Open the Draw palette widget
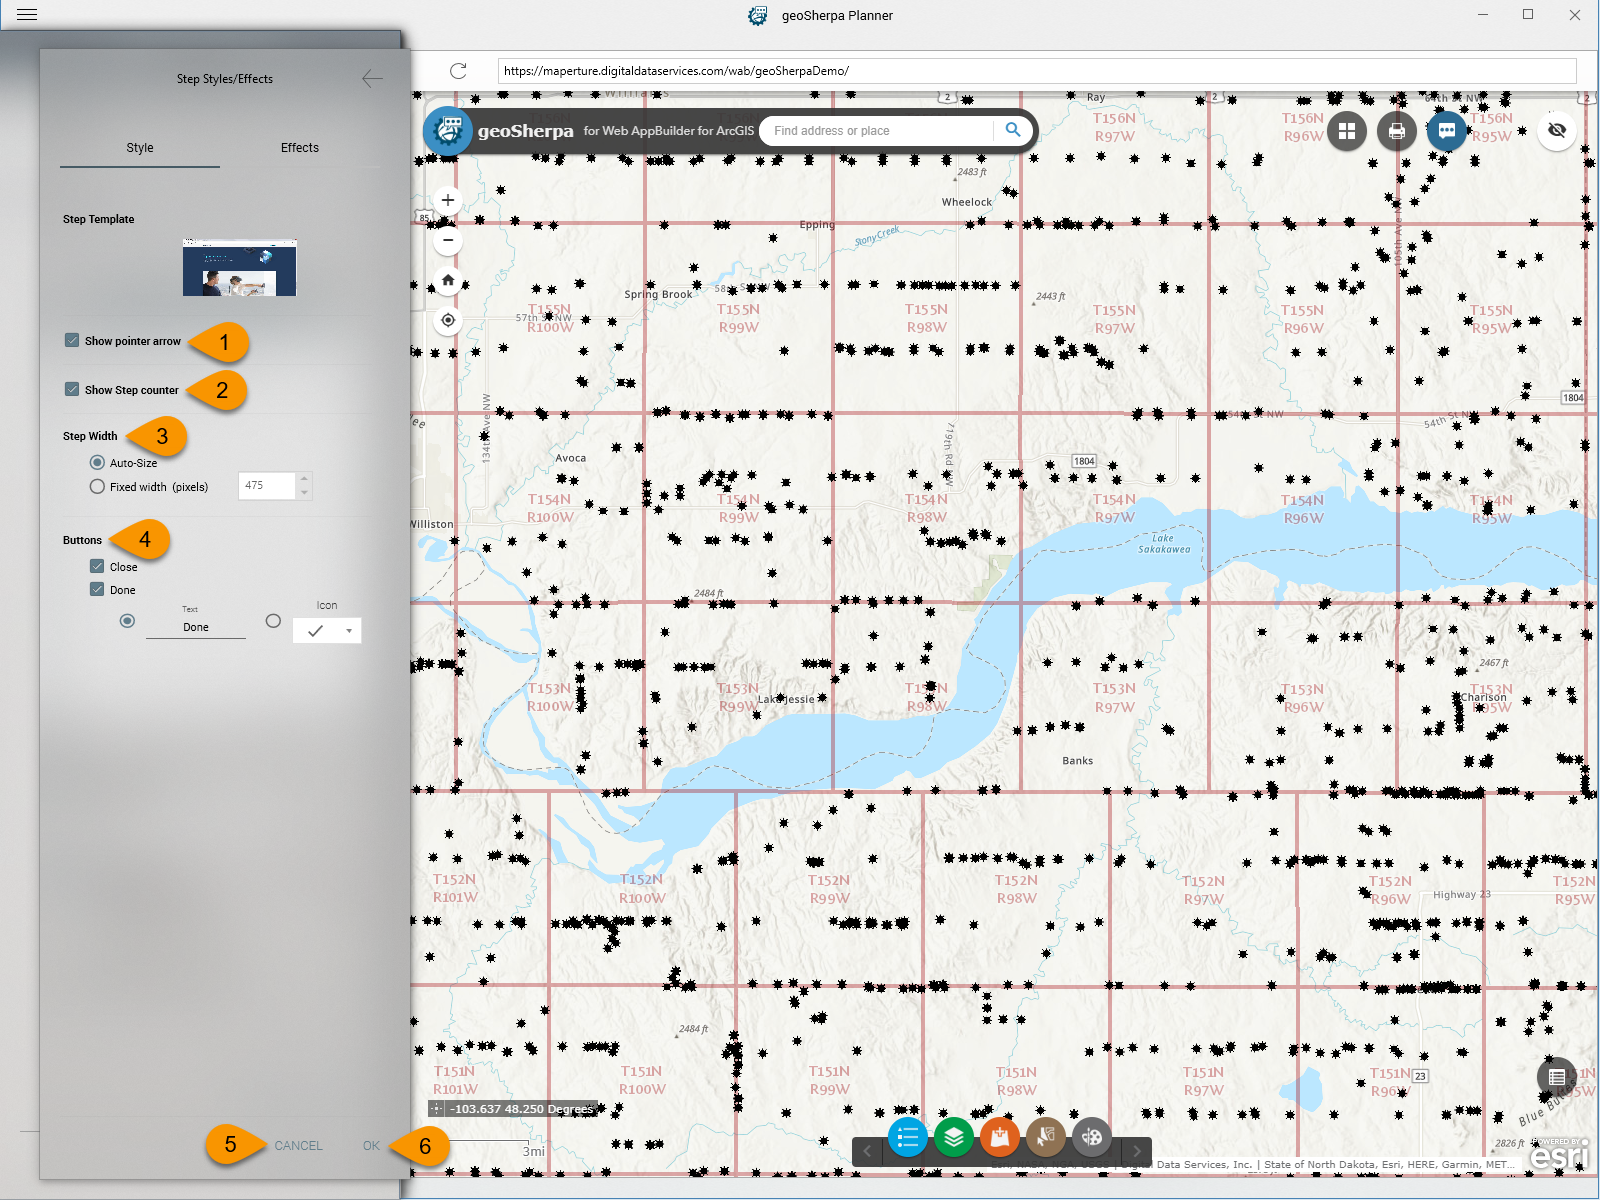 tap(1092, 1137)
